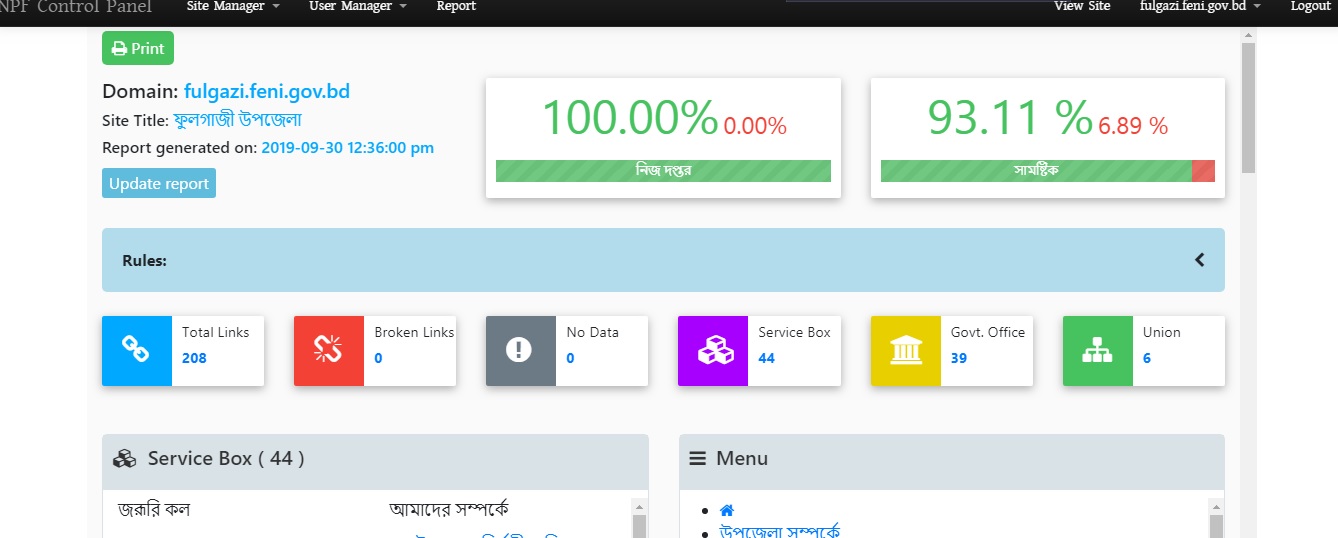Expand the Rules panel with chevron
The width and height of the screenshot is (1338, 538).
1199,260
